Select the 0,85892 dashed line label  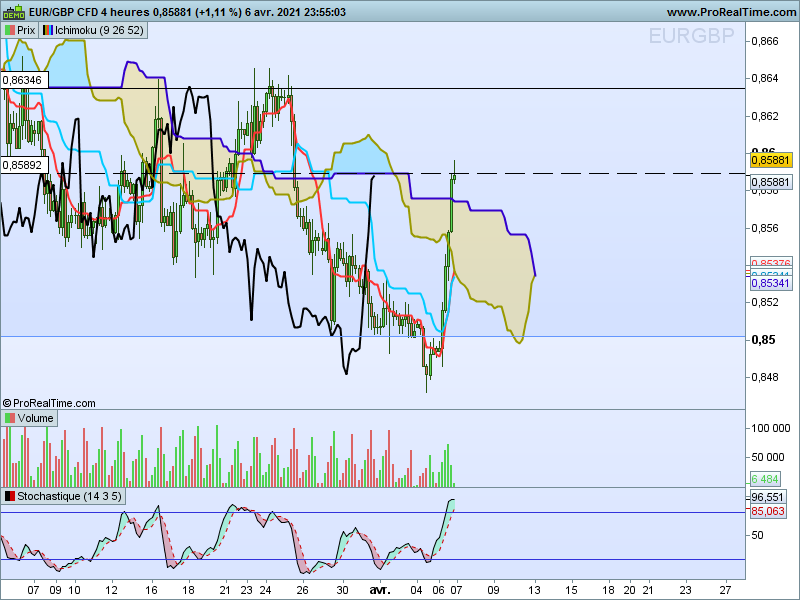(x=22, y=164)
